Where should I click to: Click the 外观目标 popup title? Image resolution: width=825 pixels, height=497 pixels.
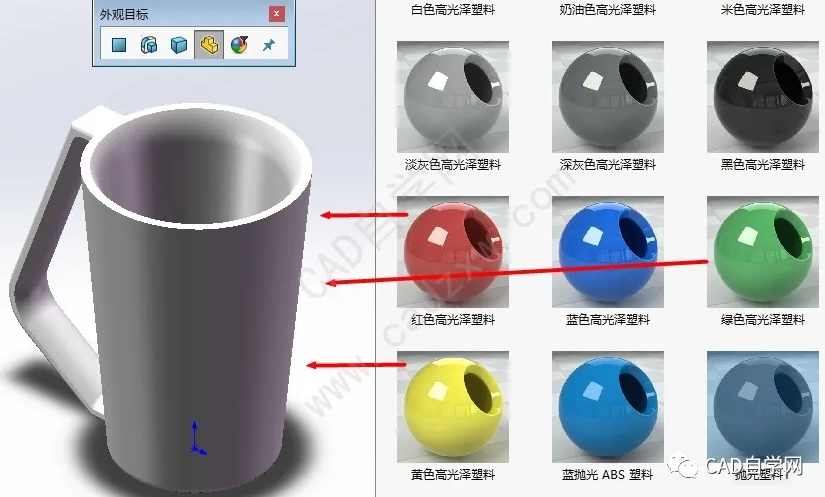124,14
